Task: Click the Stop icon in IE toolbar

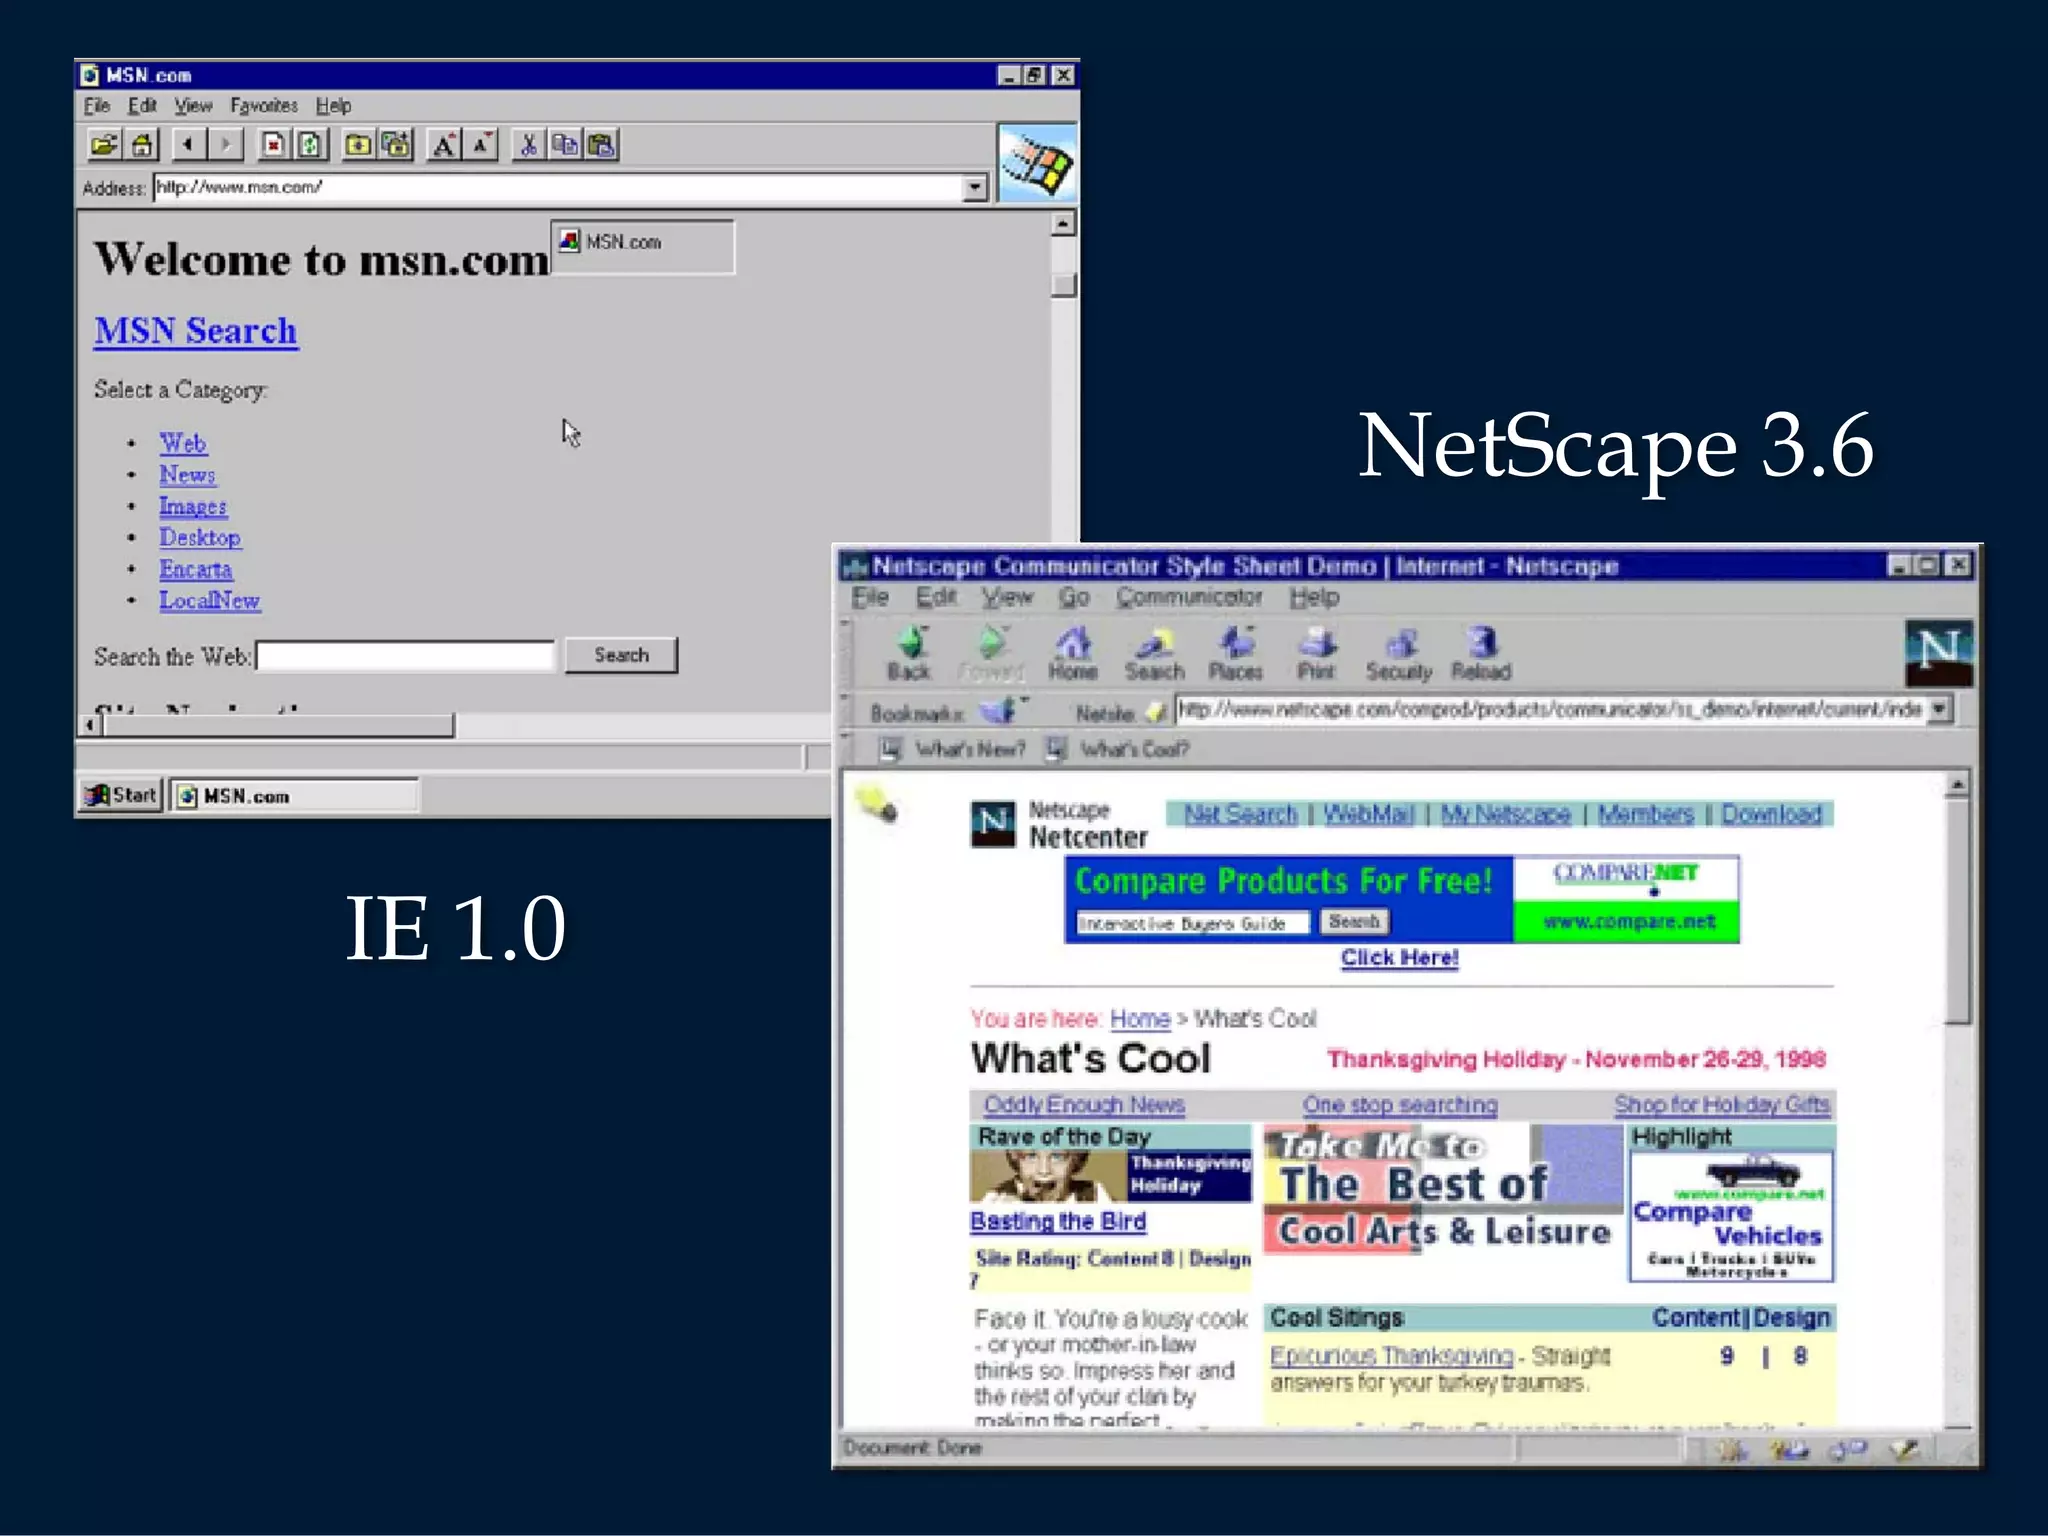Action: (272, 145)
